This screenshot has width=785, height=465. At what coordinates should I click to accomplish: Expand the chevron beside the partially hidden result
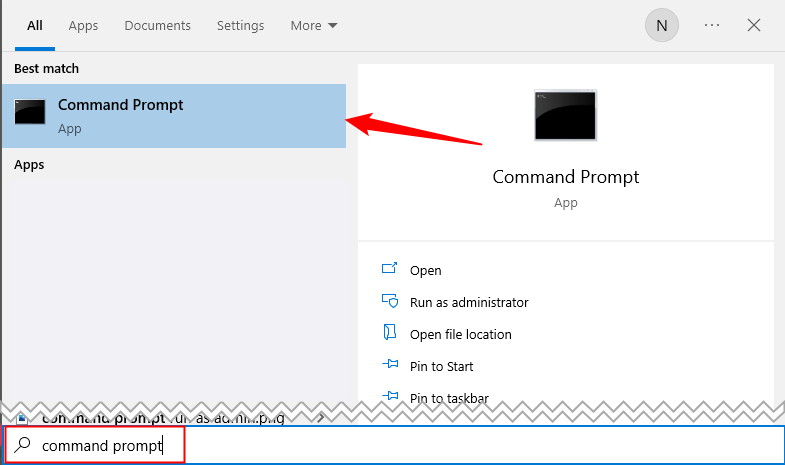click(320, 417)
